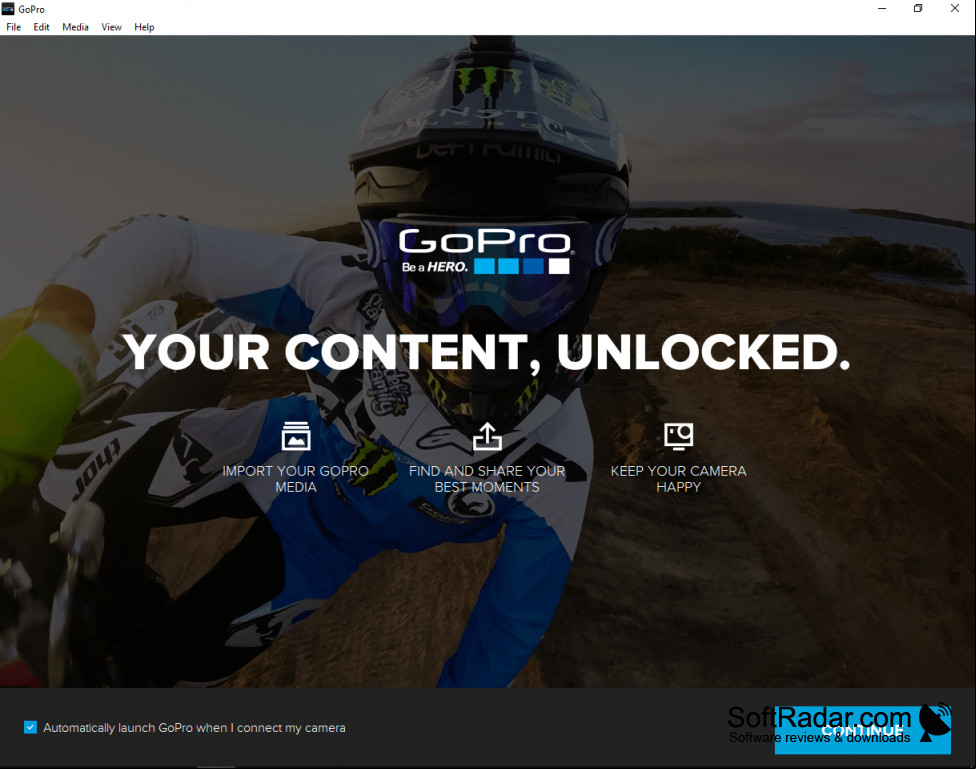Click Keep Your Camera Happy text

(x=678, y=479)
